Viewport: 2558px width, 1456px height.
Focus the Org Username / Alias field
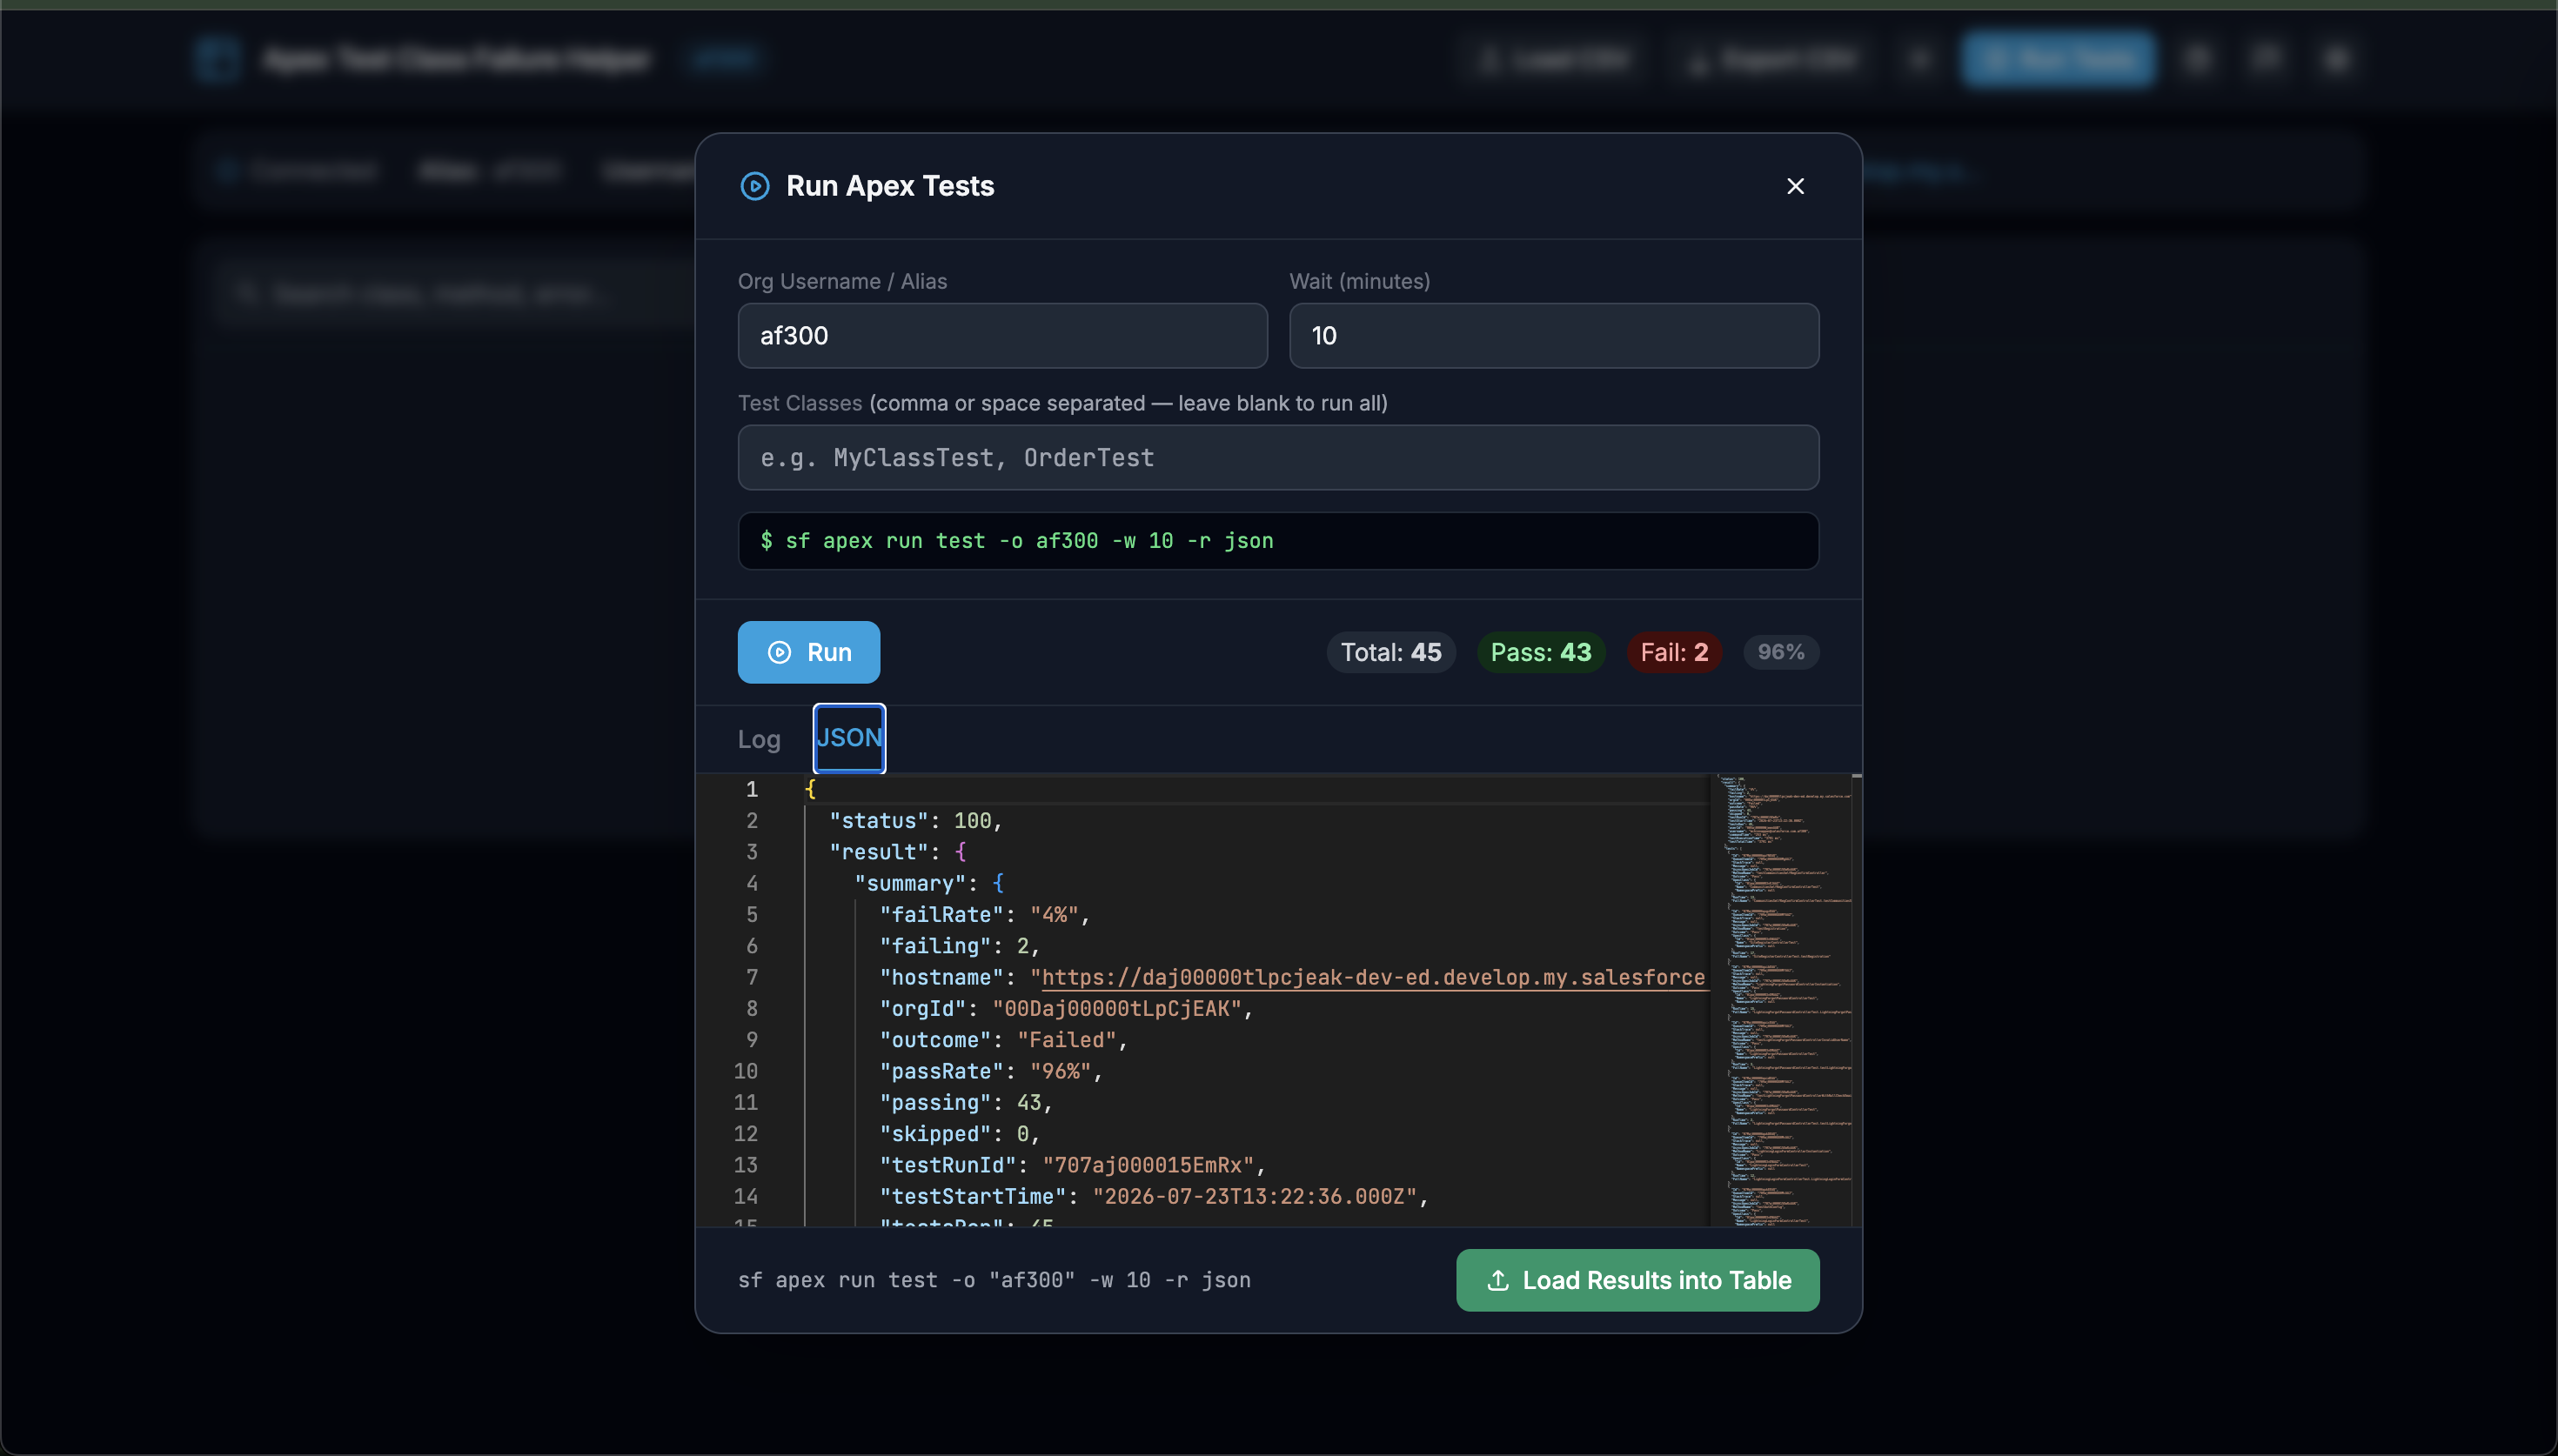tap(1002, 336)
